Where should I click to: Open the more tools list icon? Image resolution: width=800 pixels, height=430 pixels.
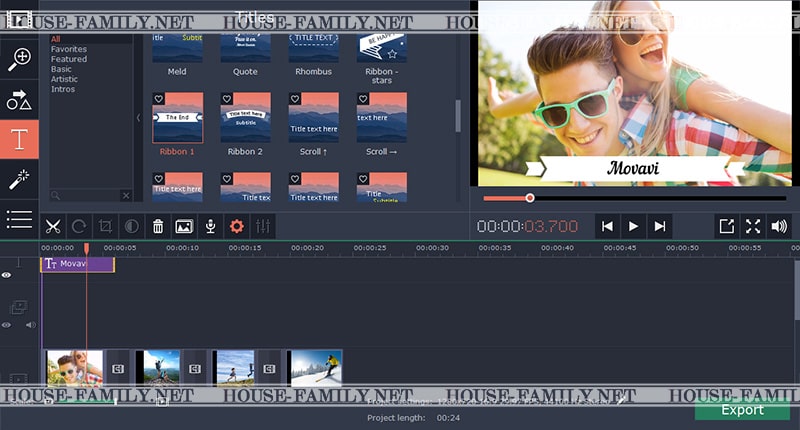pyautogui.click(x=19, y=219)
